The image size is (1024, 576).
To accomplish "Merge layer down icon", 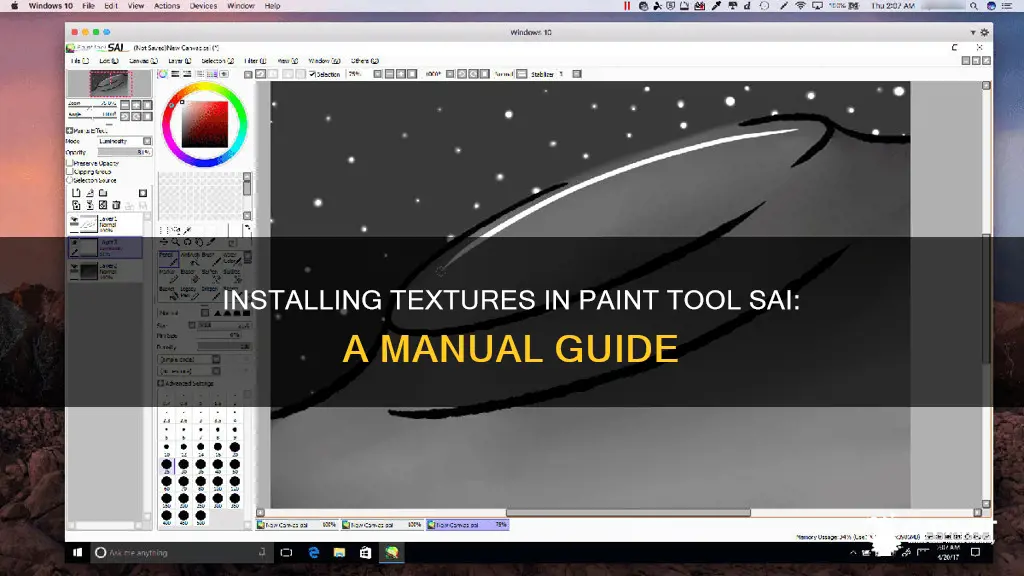I will 89,205.
